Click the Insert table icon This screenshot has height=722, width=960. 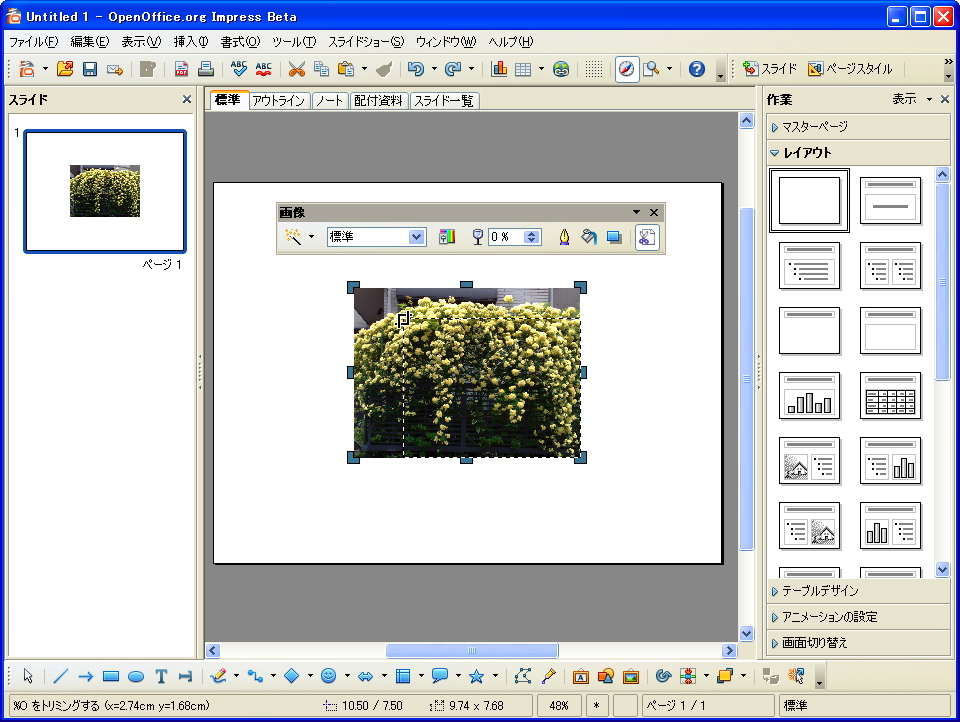point(523,69)
